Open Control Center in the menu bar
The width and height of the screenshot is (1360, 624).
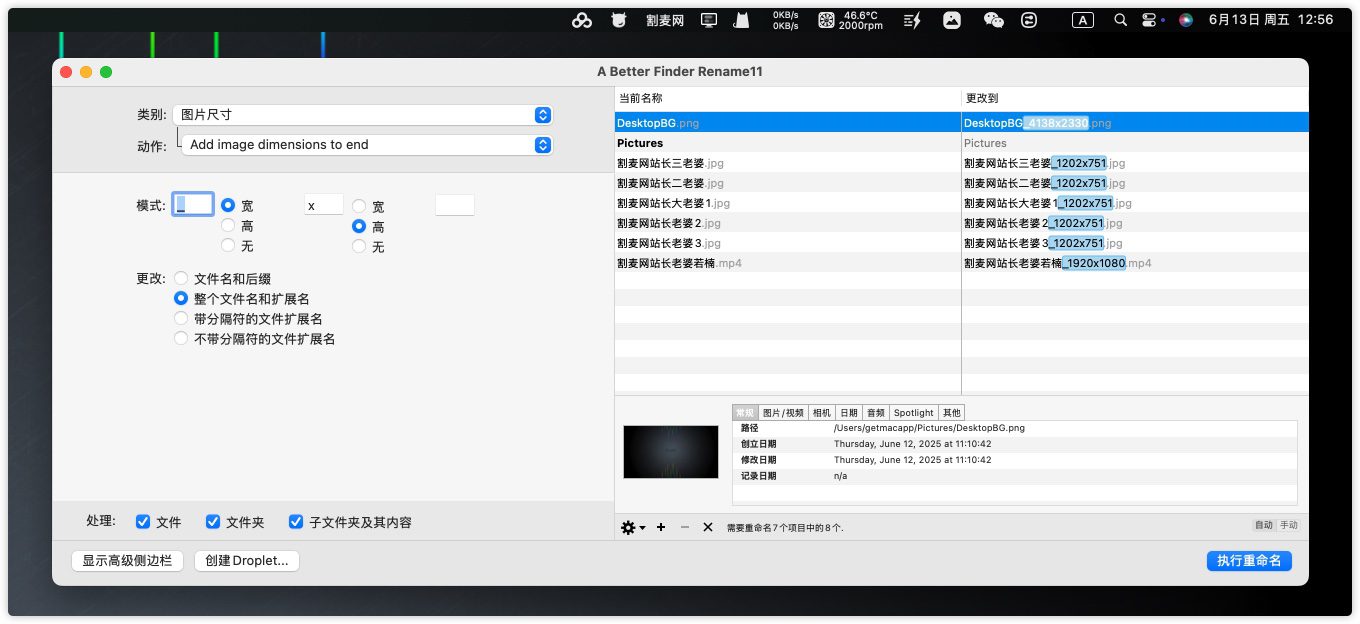click(x=1150, y=20)
